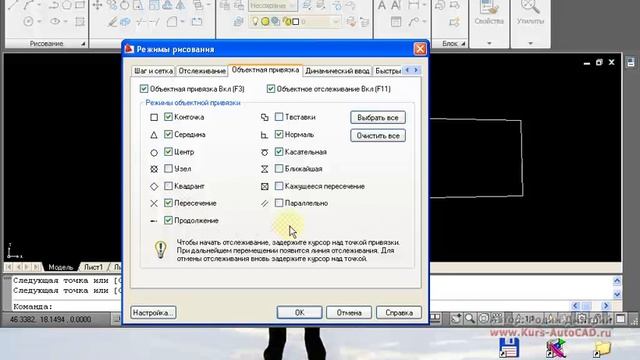Enable Кажущееся пересечение snap mode

(279, 186)
